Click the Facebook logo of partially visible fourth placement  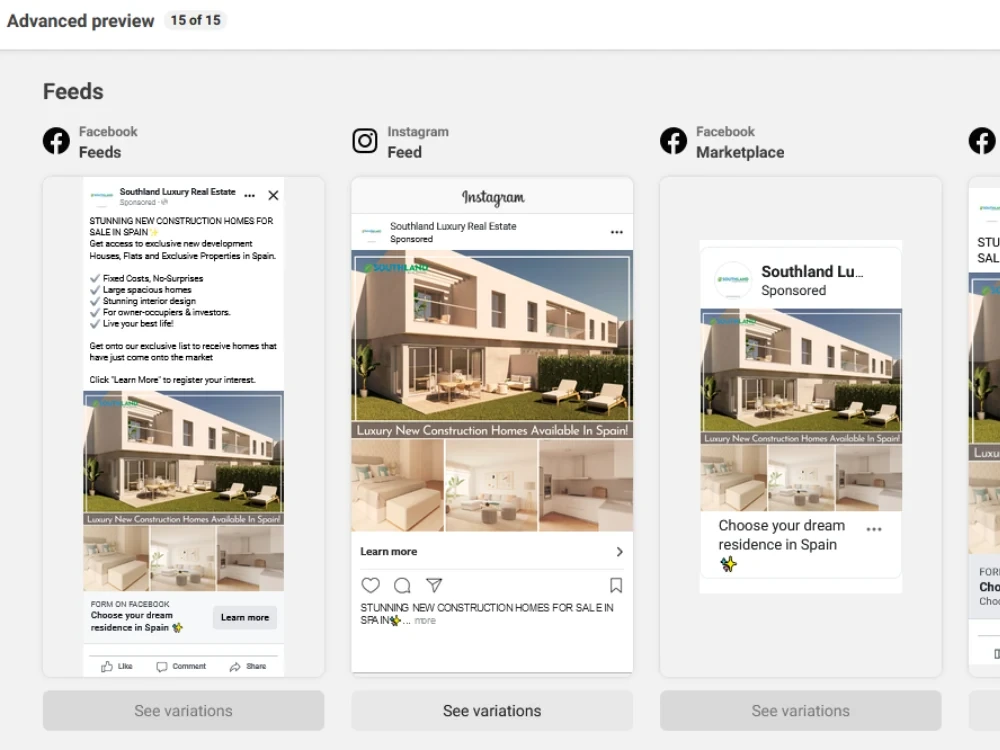point(982,141)
